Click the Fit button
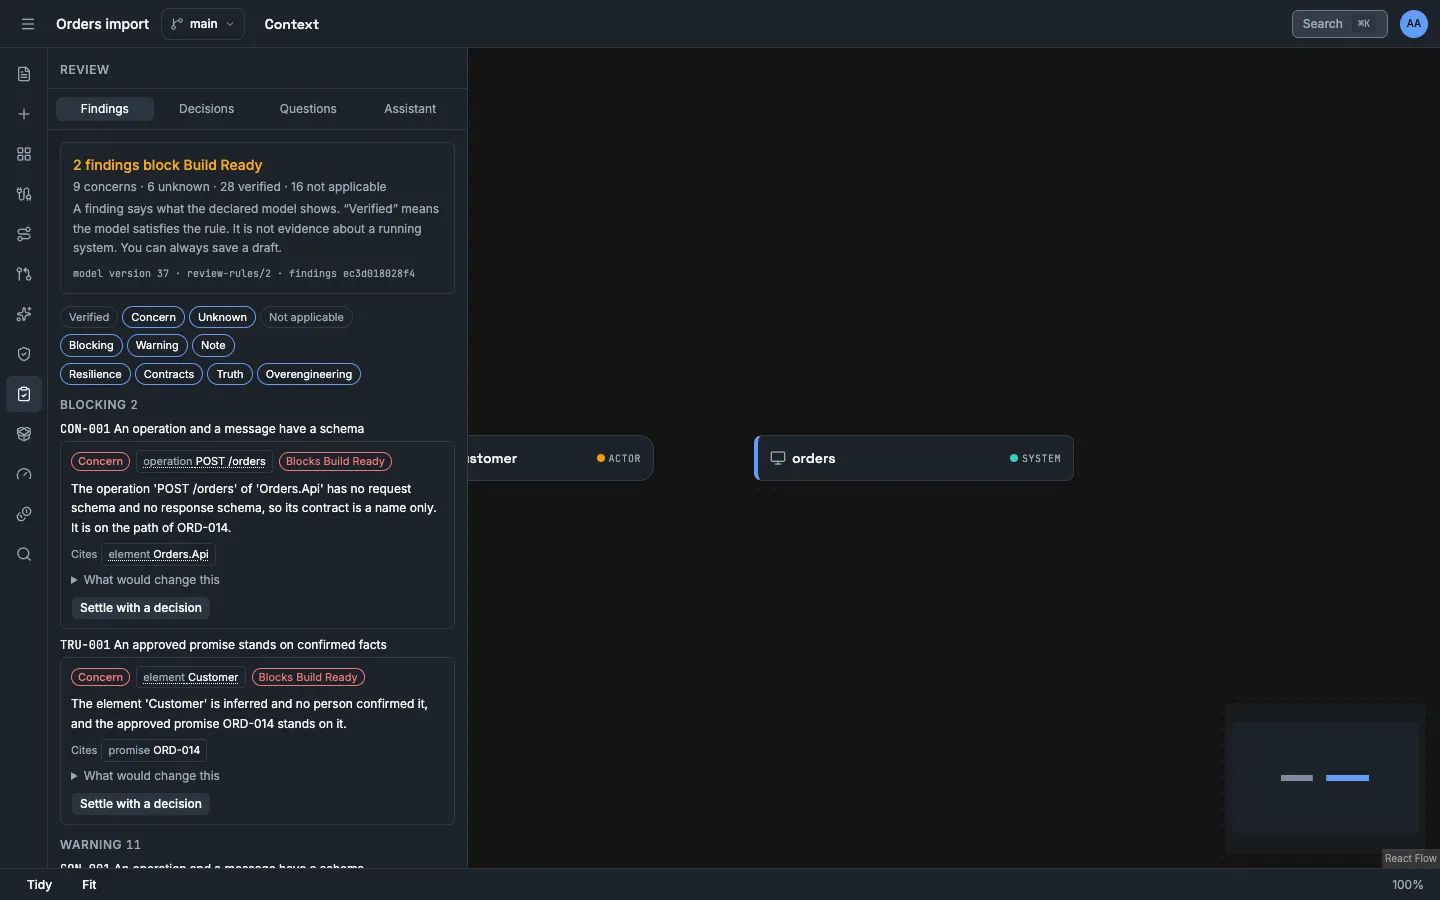Screen dimensions: 1440x900 89,885
